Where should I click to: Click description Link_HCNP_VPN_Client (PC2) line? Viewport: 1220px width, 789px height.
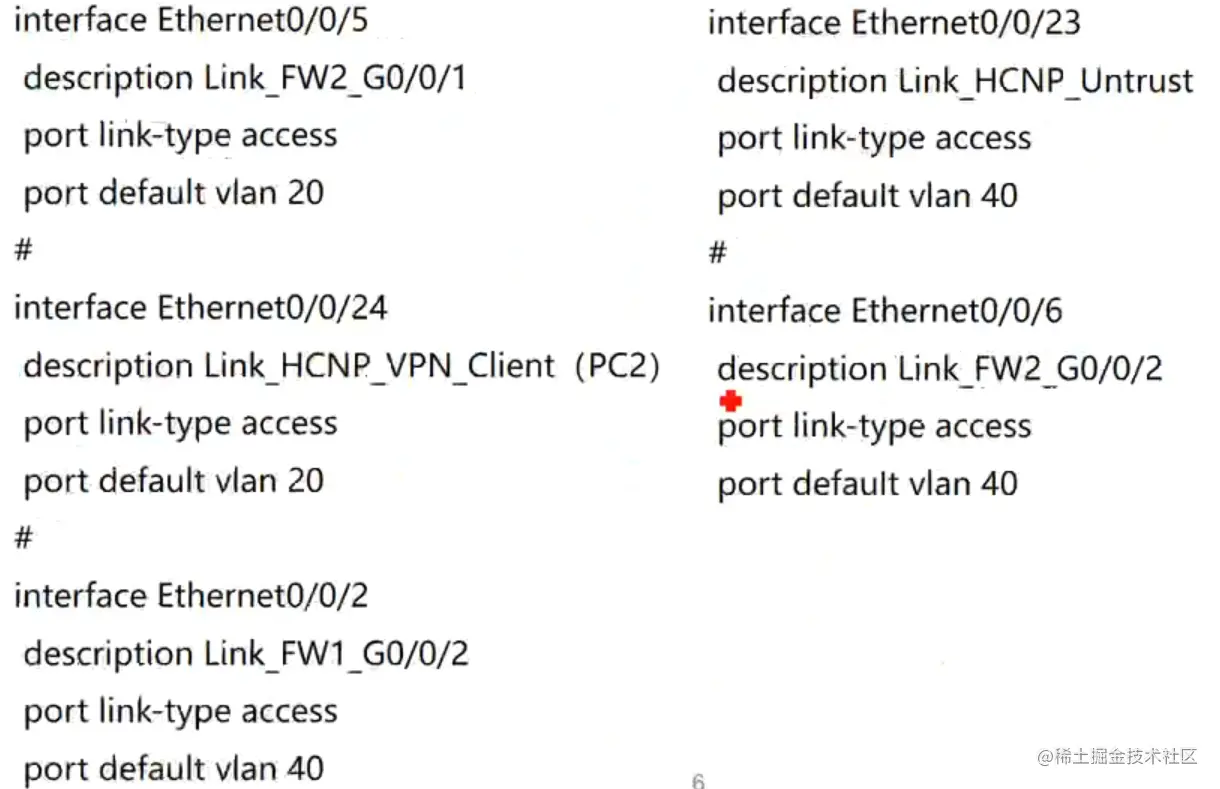342,366
